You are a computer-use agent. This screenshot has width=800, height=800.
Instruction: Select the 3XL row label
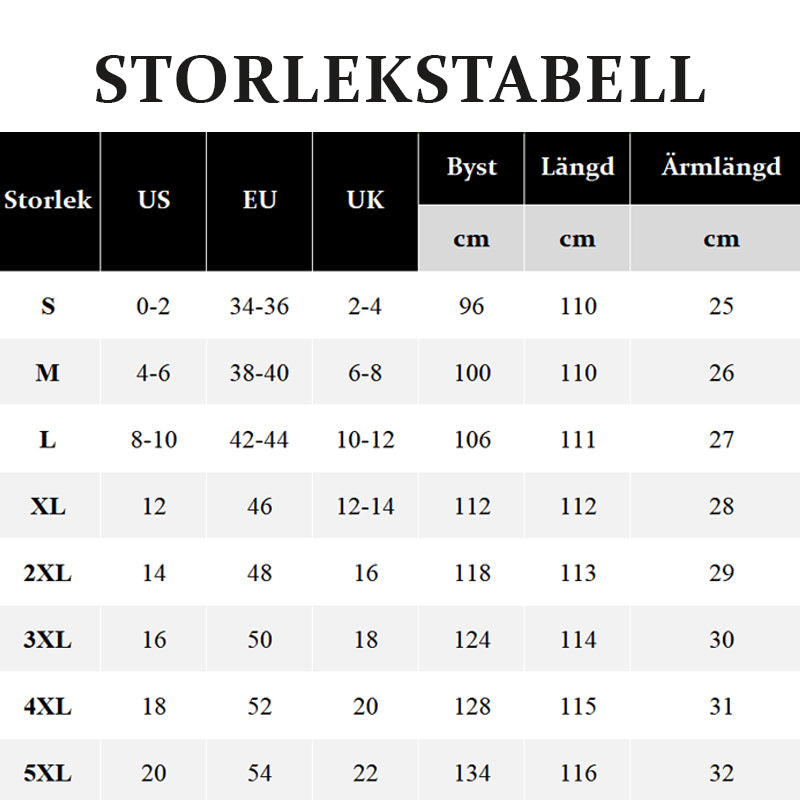(47, 640)
